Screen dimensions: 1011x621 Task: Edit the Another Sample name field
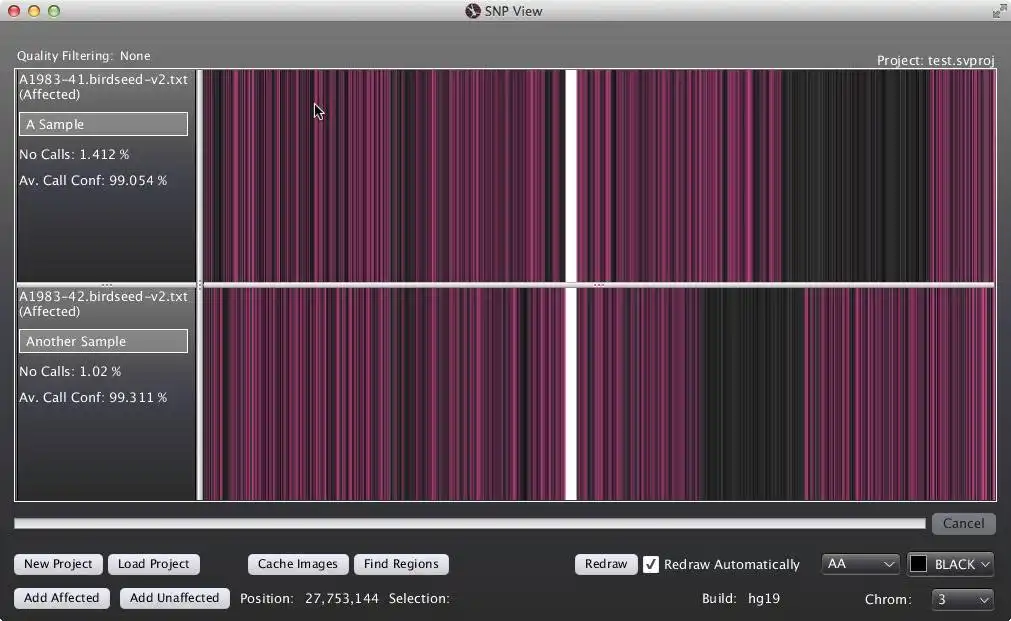point(103,341)
